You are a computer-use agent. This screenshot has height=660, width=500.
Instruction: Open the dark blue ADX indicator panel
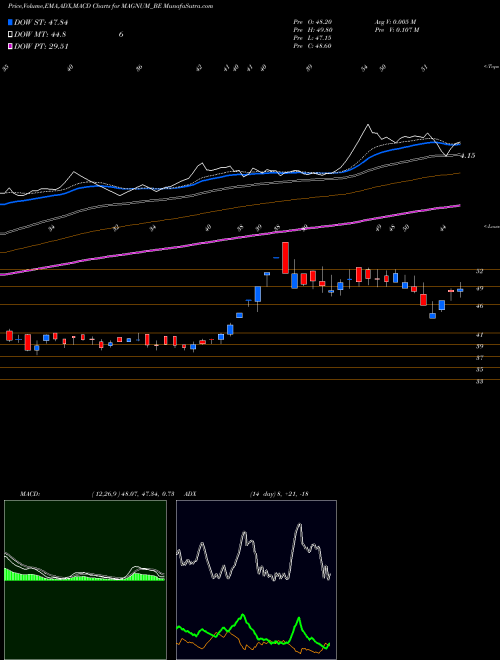256,580
